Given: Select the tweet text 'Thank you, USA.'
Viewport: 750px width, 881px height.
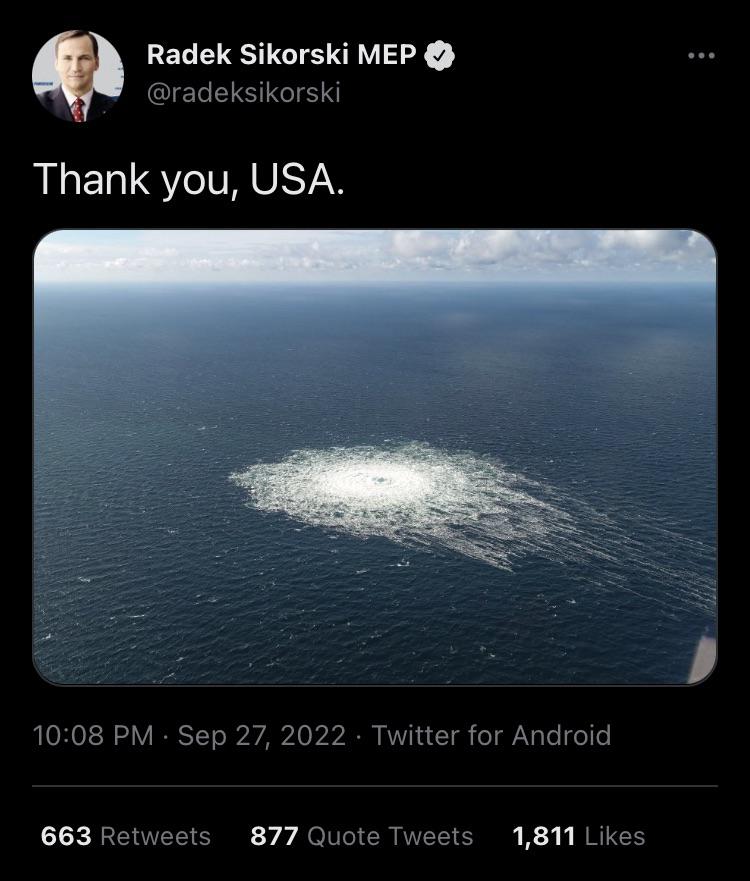Looking at the screenshot, I should coord(189,179).
